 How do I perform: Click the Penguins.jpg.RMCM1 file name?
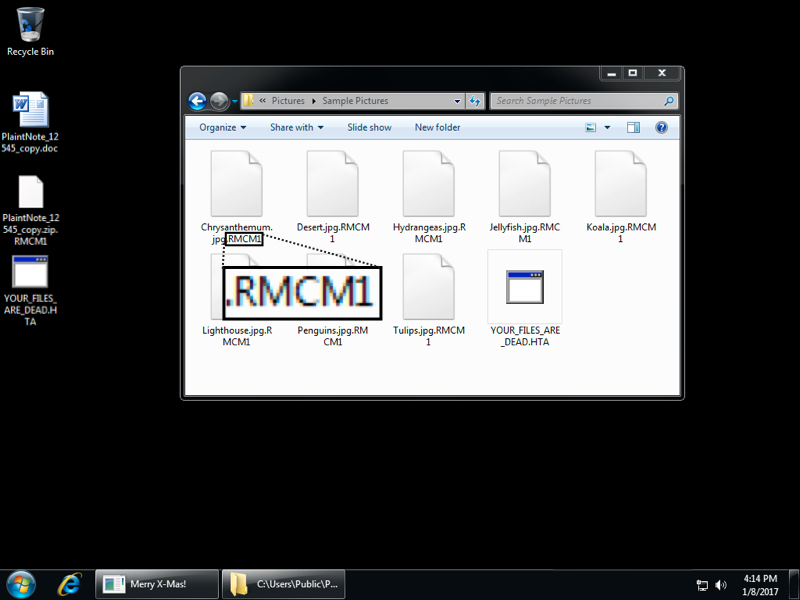coord(333,336)
